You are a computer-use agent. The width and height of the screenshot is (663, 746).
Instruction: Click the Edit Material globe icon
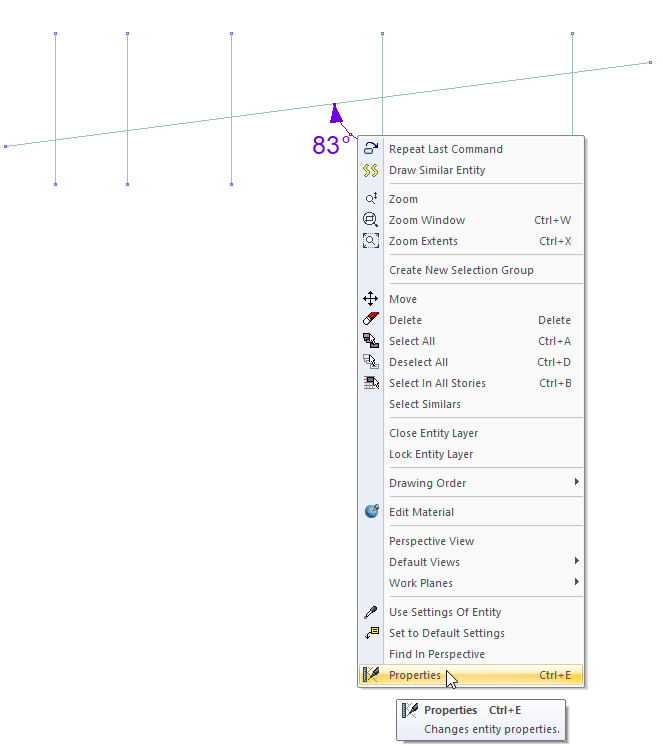coord(371,511)
